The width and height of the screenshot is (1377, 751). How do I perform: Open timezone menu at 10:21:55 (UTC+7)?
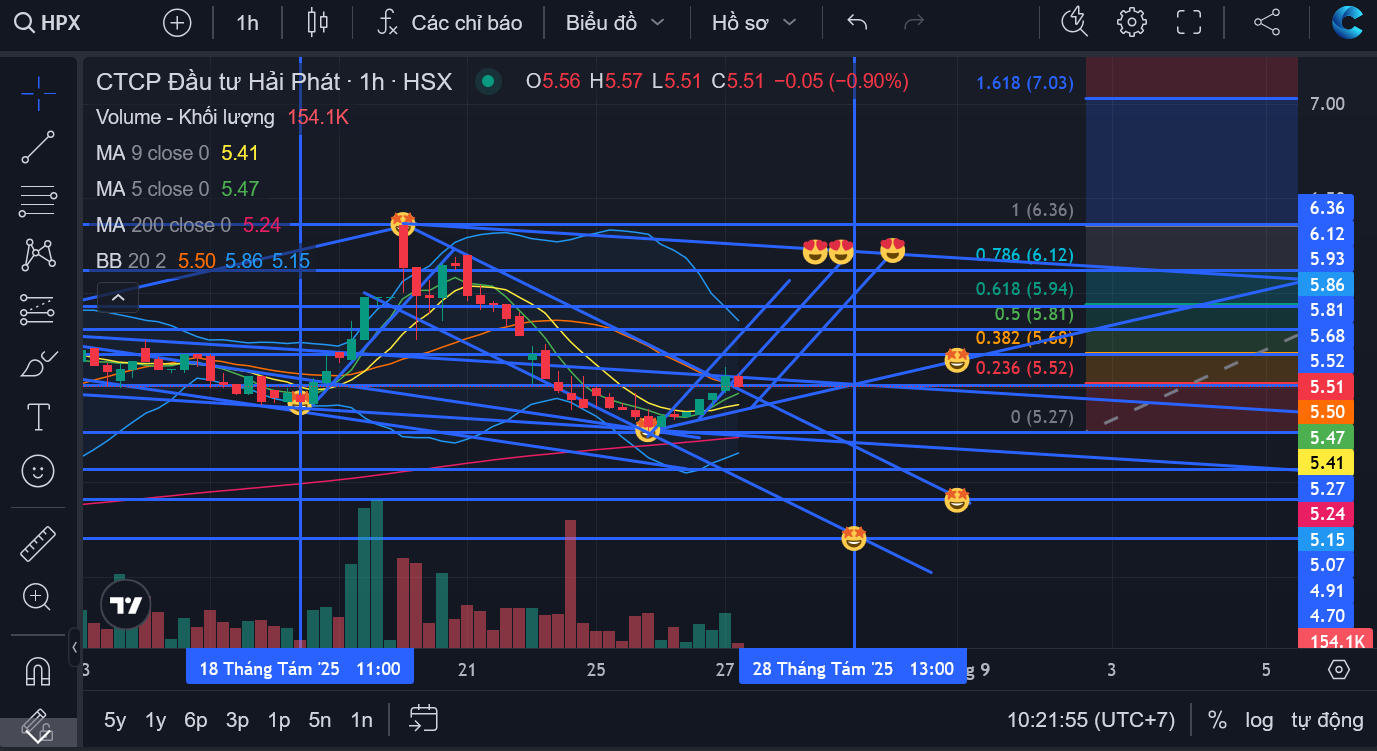click(x=1090, y=720)
